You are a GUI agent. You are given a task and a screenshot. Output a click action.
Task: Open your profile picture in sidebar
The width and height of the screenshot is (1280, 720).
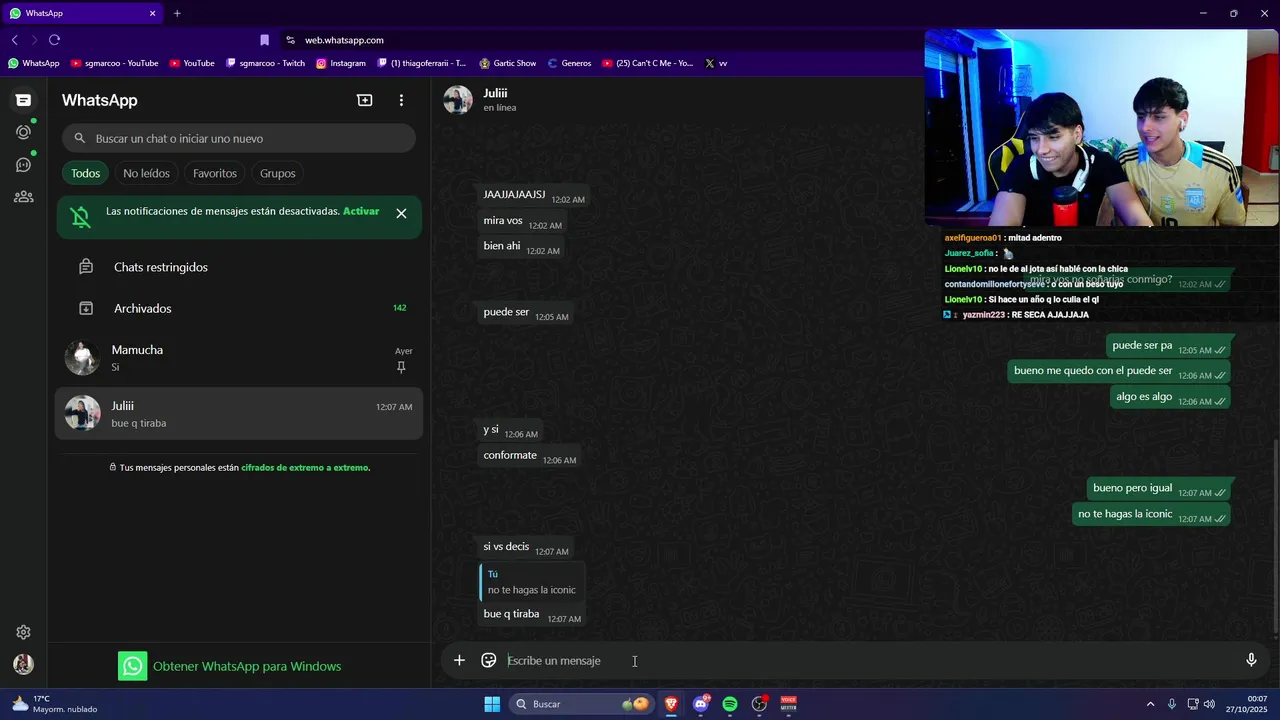point(23,664)
